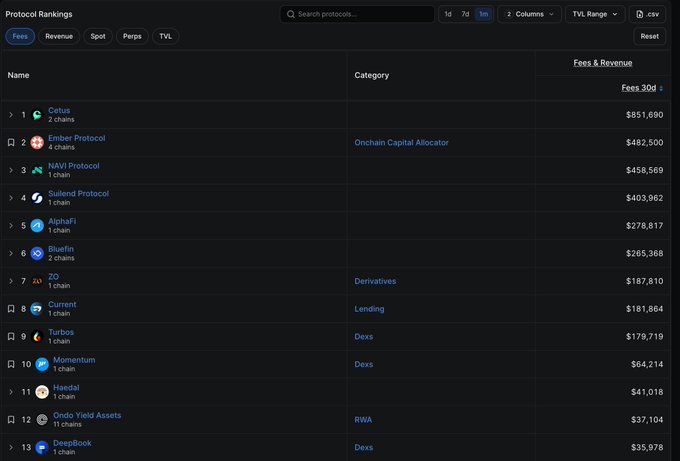
Task: Sort by the Fees 30d column header
Action: pyautogui.click(x=638, y=88)
